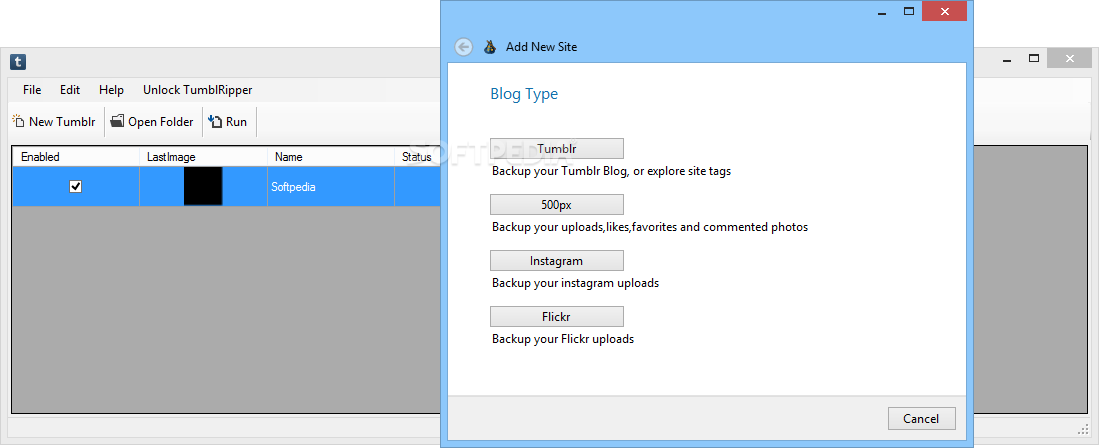1099x448 pixels.
Task: Sort by the Enabled column header
Action: (76, 157)
